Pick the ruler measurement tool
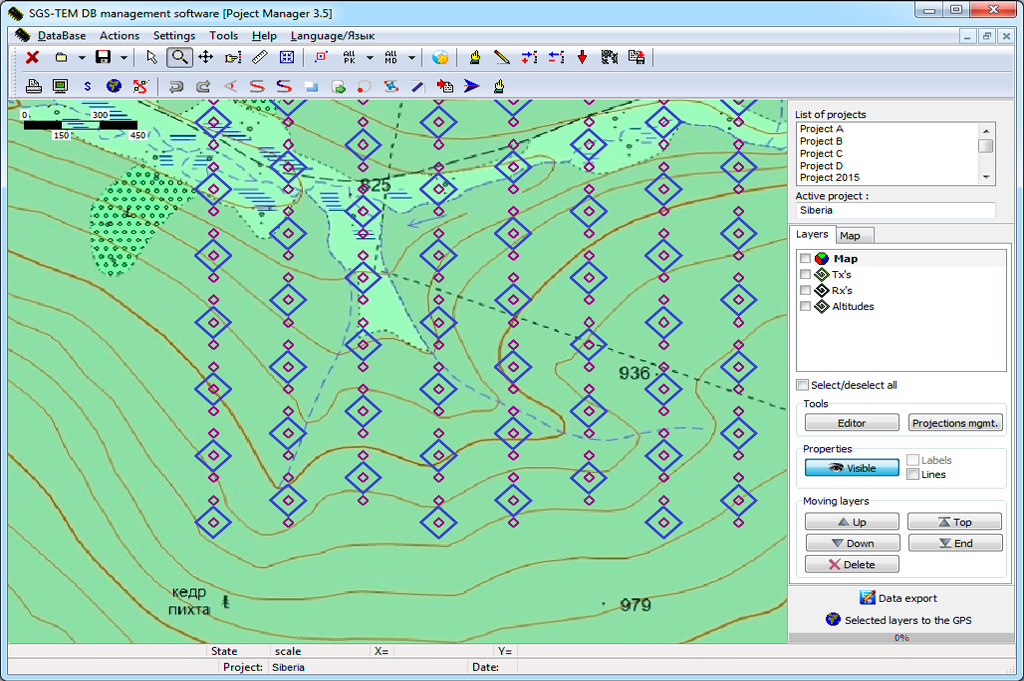The height and width of the screenshot is (681, 1024). (260, 57)
